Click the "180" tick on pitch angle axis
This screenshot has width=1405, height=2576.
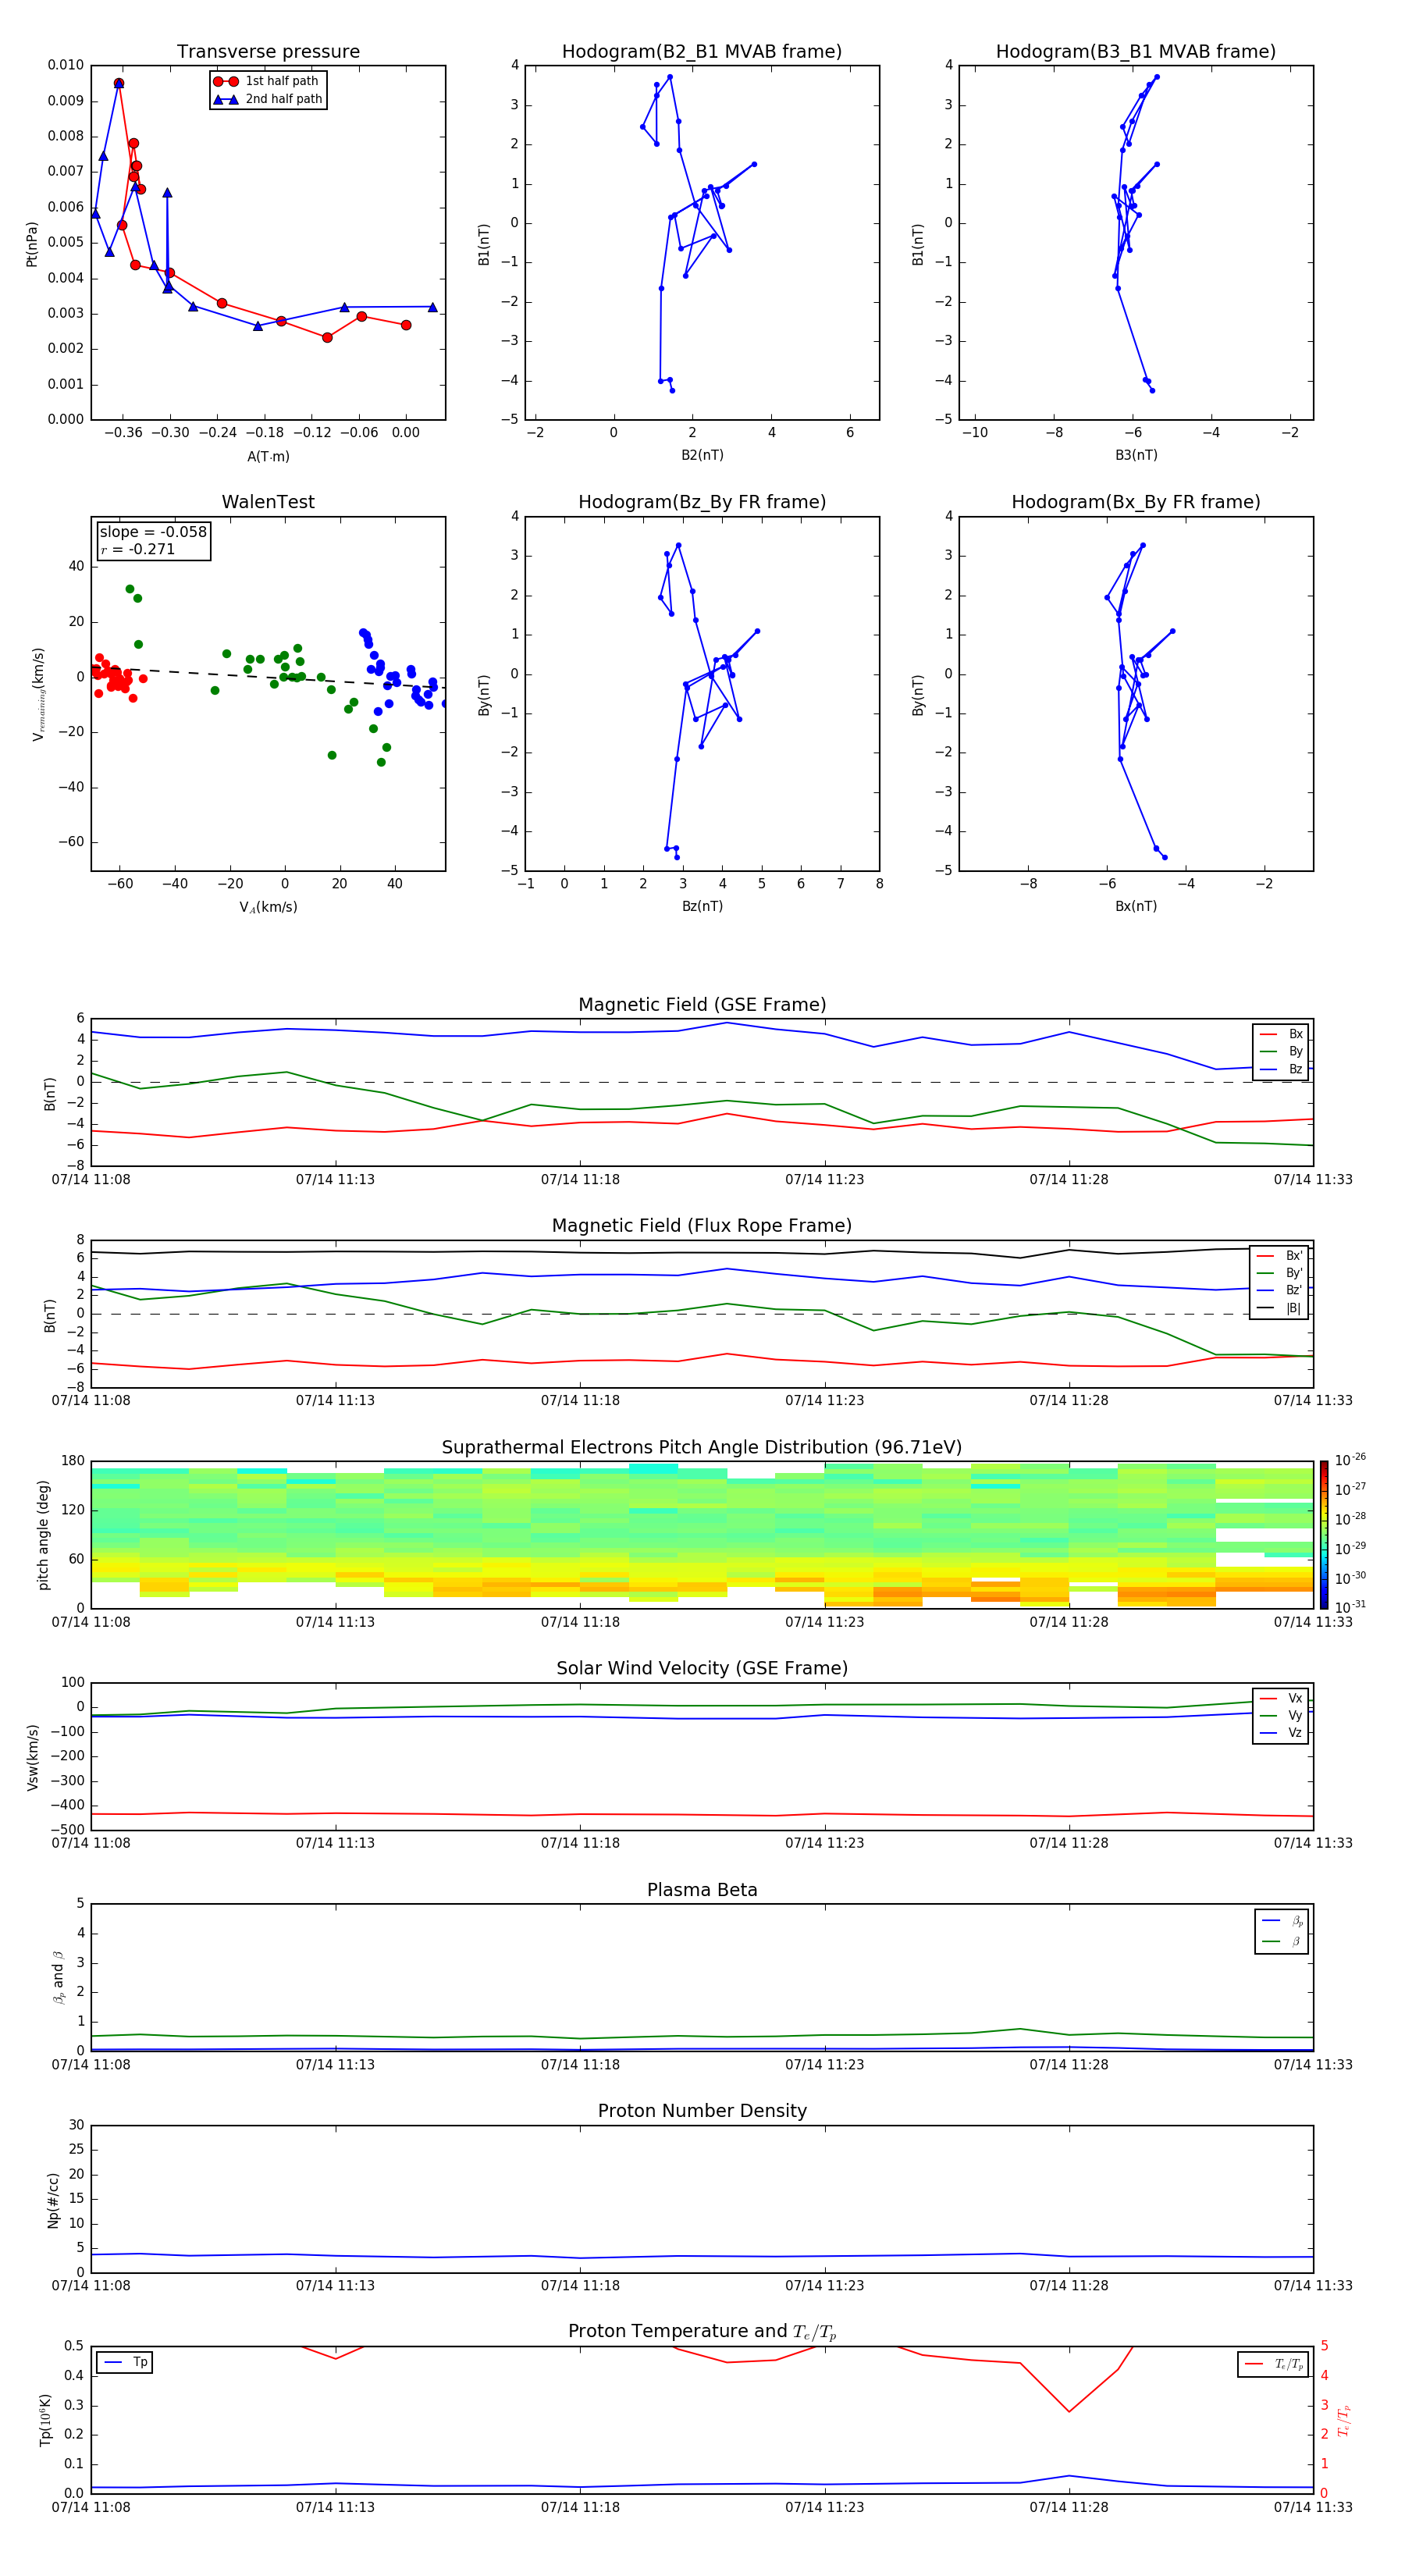click(x=73, y=1461)
